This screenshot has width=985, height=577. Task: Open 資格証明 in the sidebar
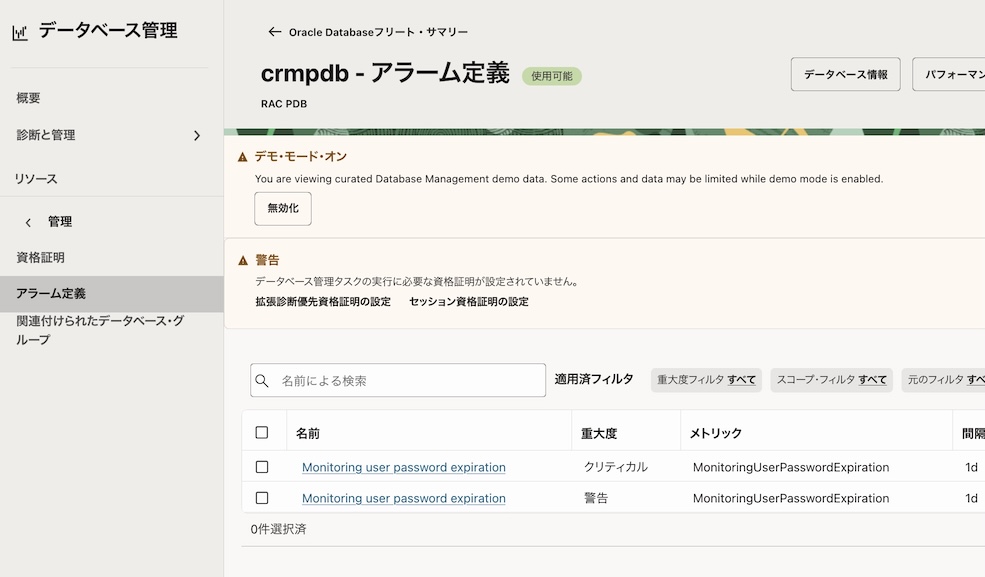[40, 257]
